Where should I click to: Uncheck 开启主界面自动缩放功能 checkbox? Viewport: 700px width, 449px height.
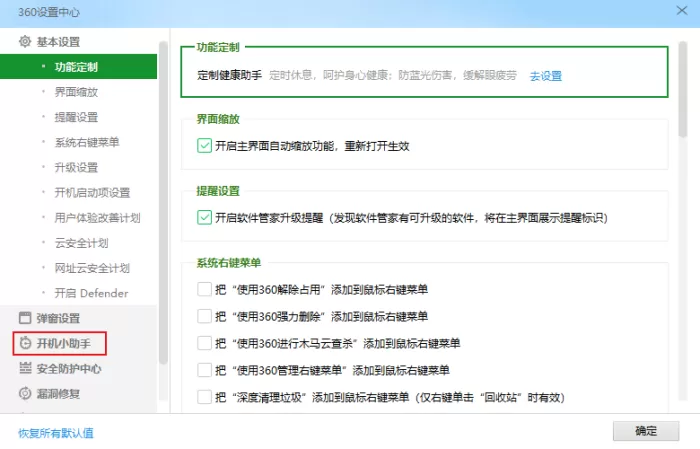[x=204, y=146]
